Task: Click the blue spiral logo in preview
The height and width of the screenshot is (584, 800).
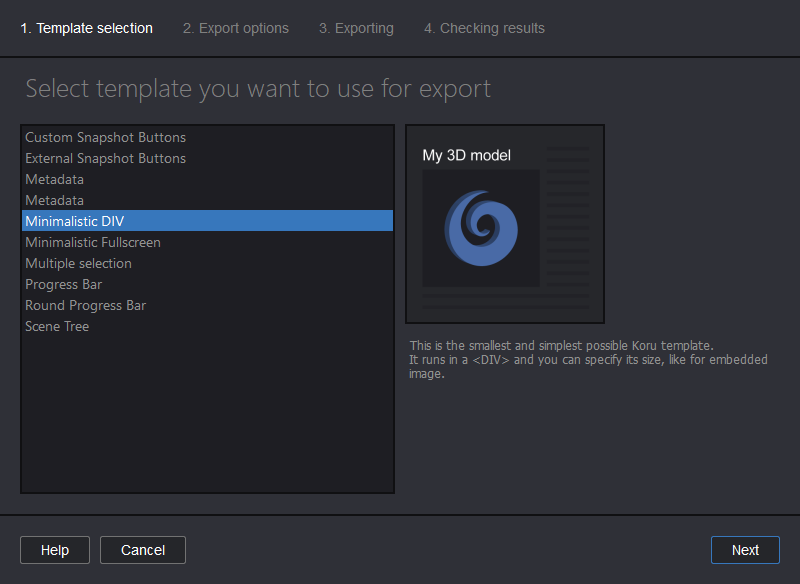Action: (x=481, y=230)
